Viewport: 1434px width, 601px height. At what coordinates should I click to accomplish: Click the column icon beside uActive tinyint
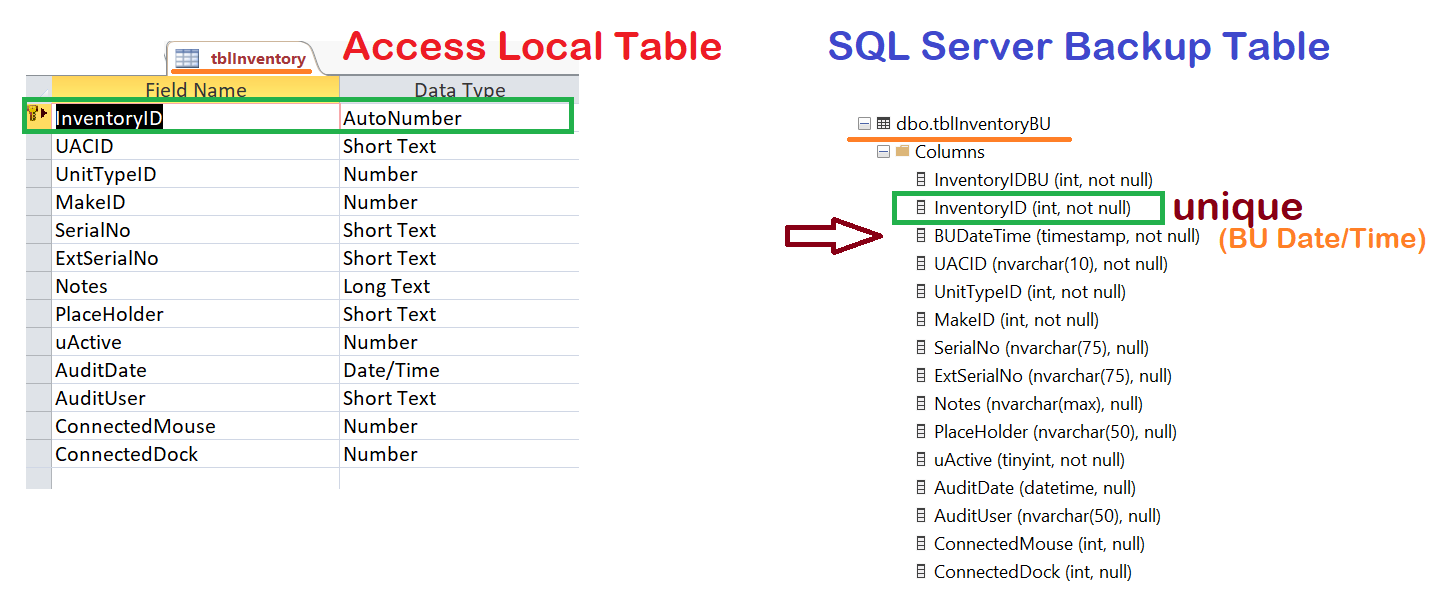coord(921,460)
